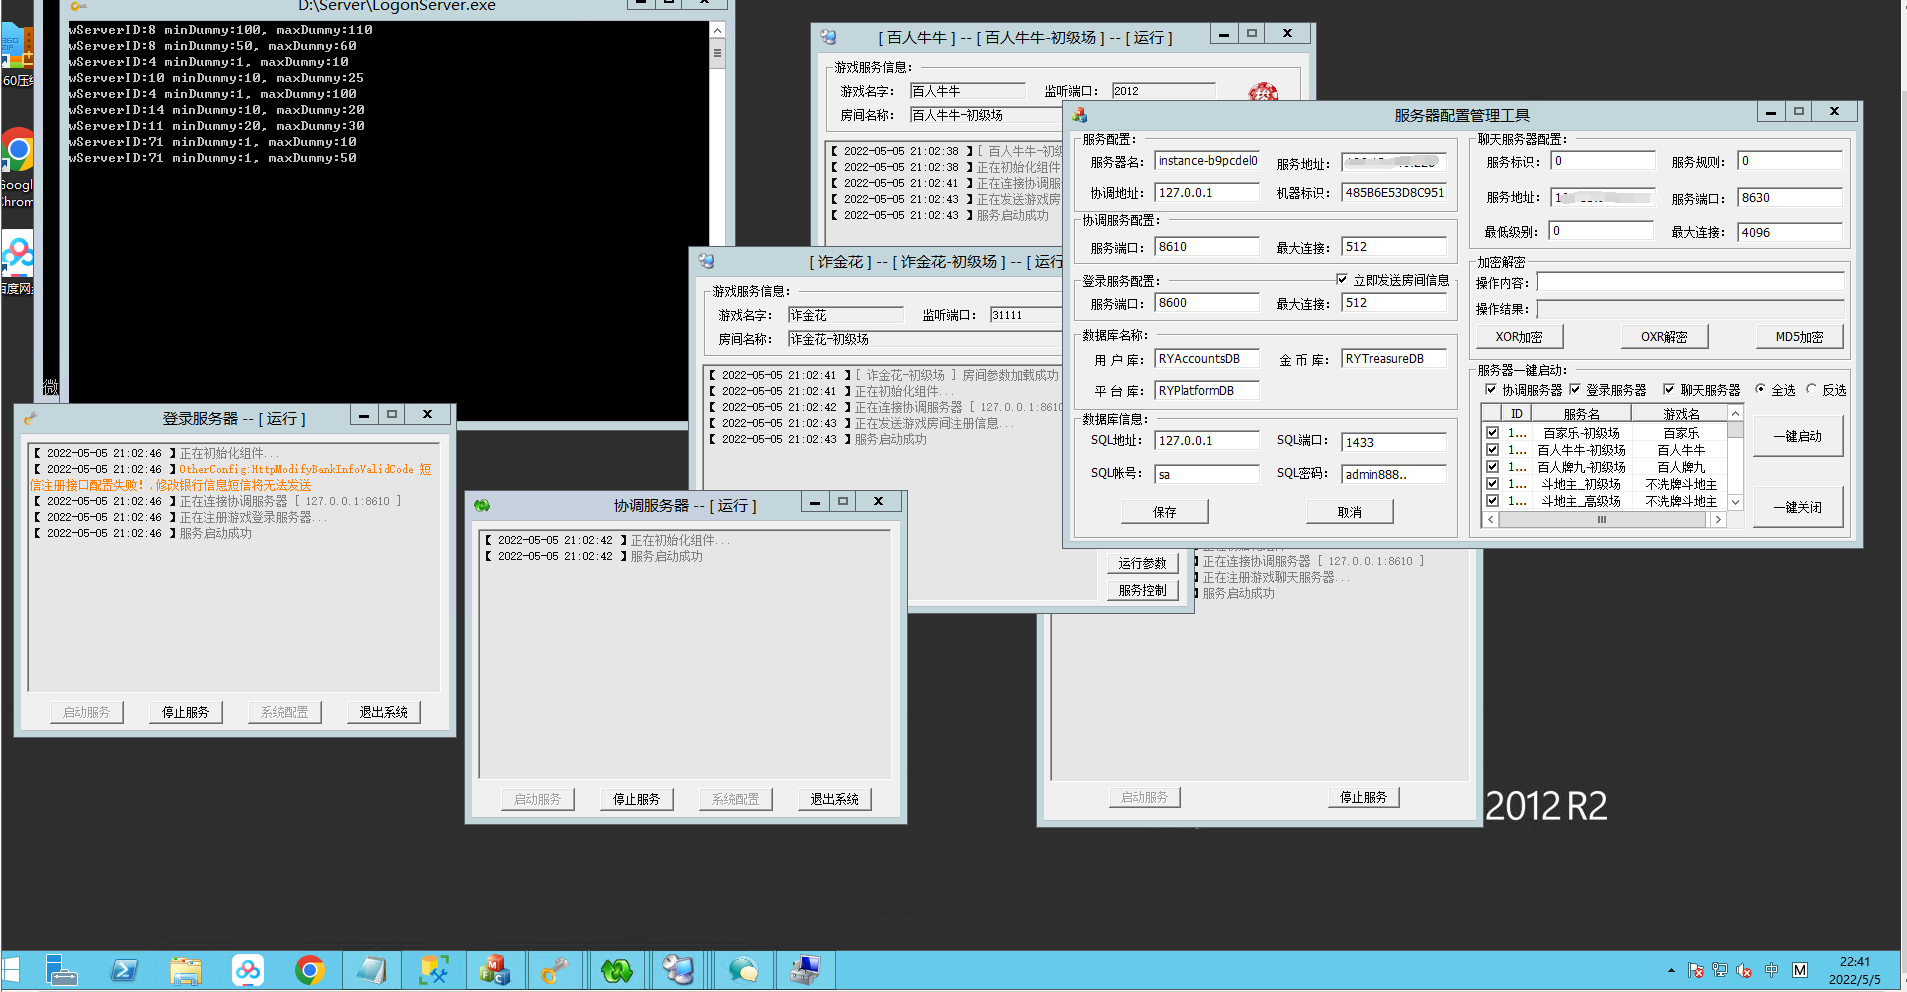Launch PowerShell from the taskbar
Image resolution: width=1907 pixels, height=992 pixels.
124,970
